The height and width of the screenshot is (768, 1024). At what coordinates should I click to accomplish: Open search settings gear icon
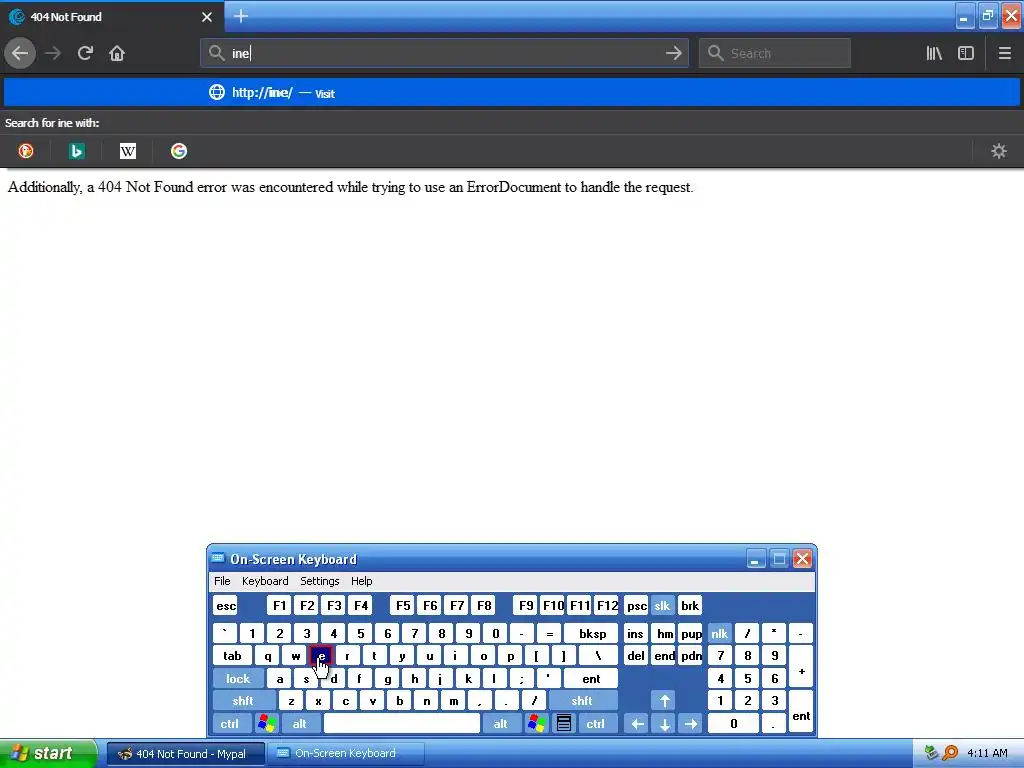[999, 152]
